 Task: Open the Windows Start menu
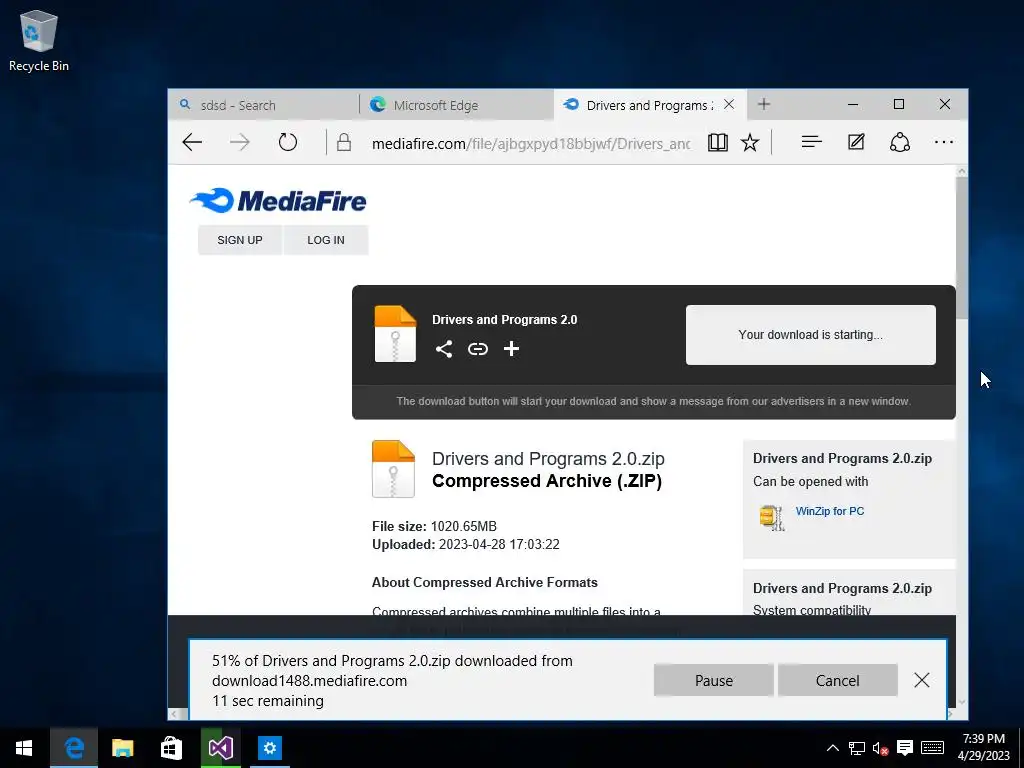(24, 748)
